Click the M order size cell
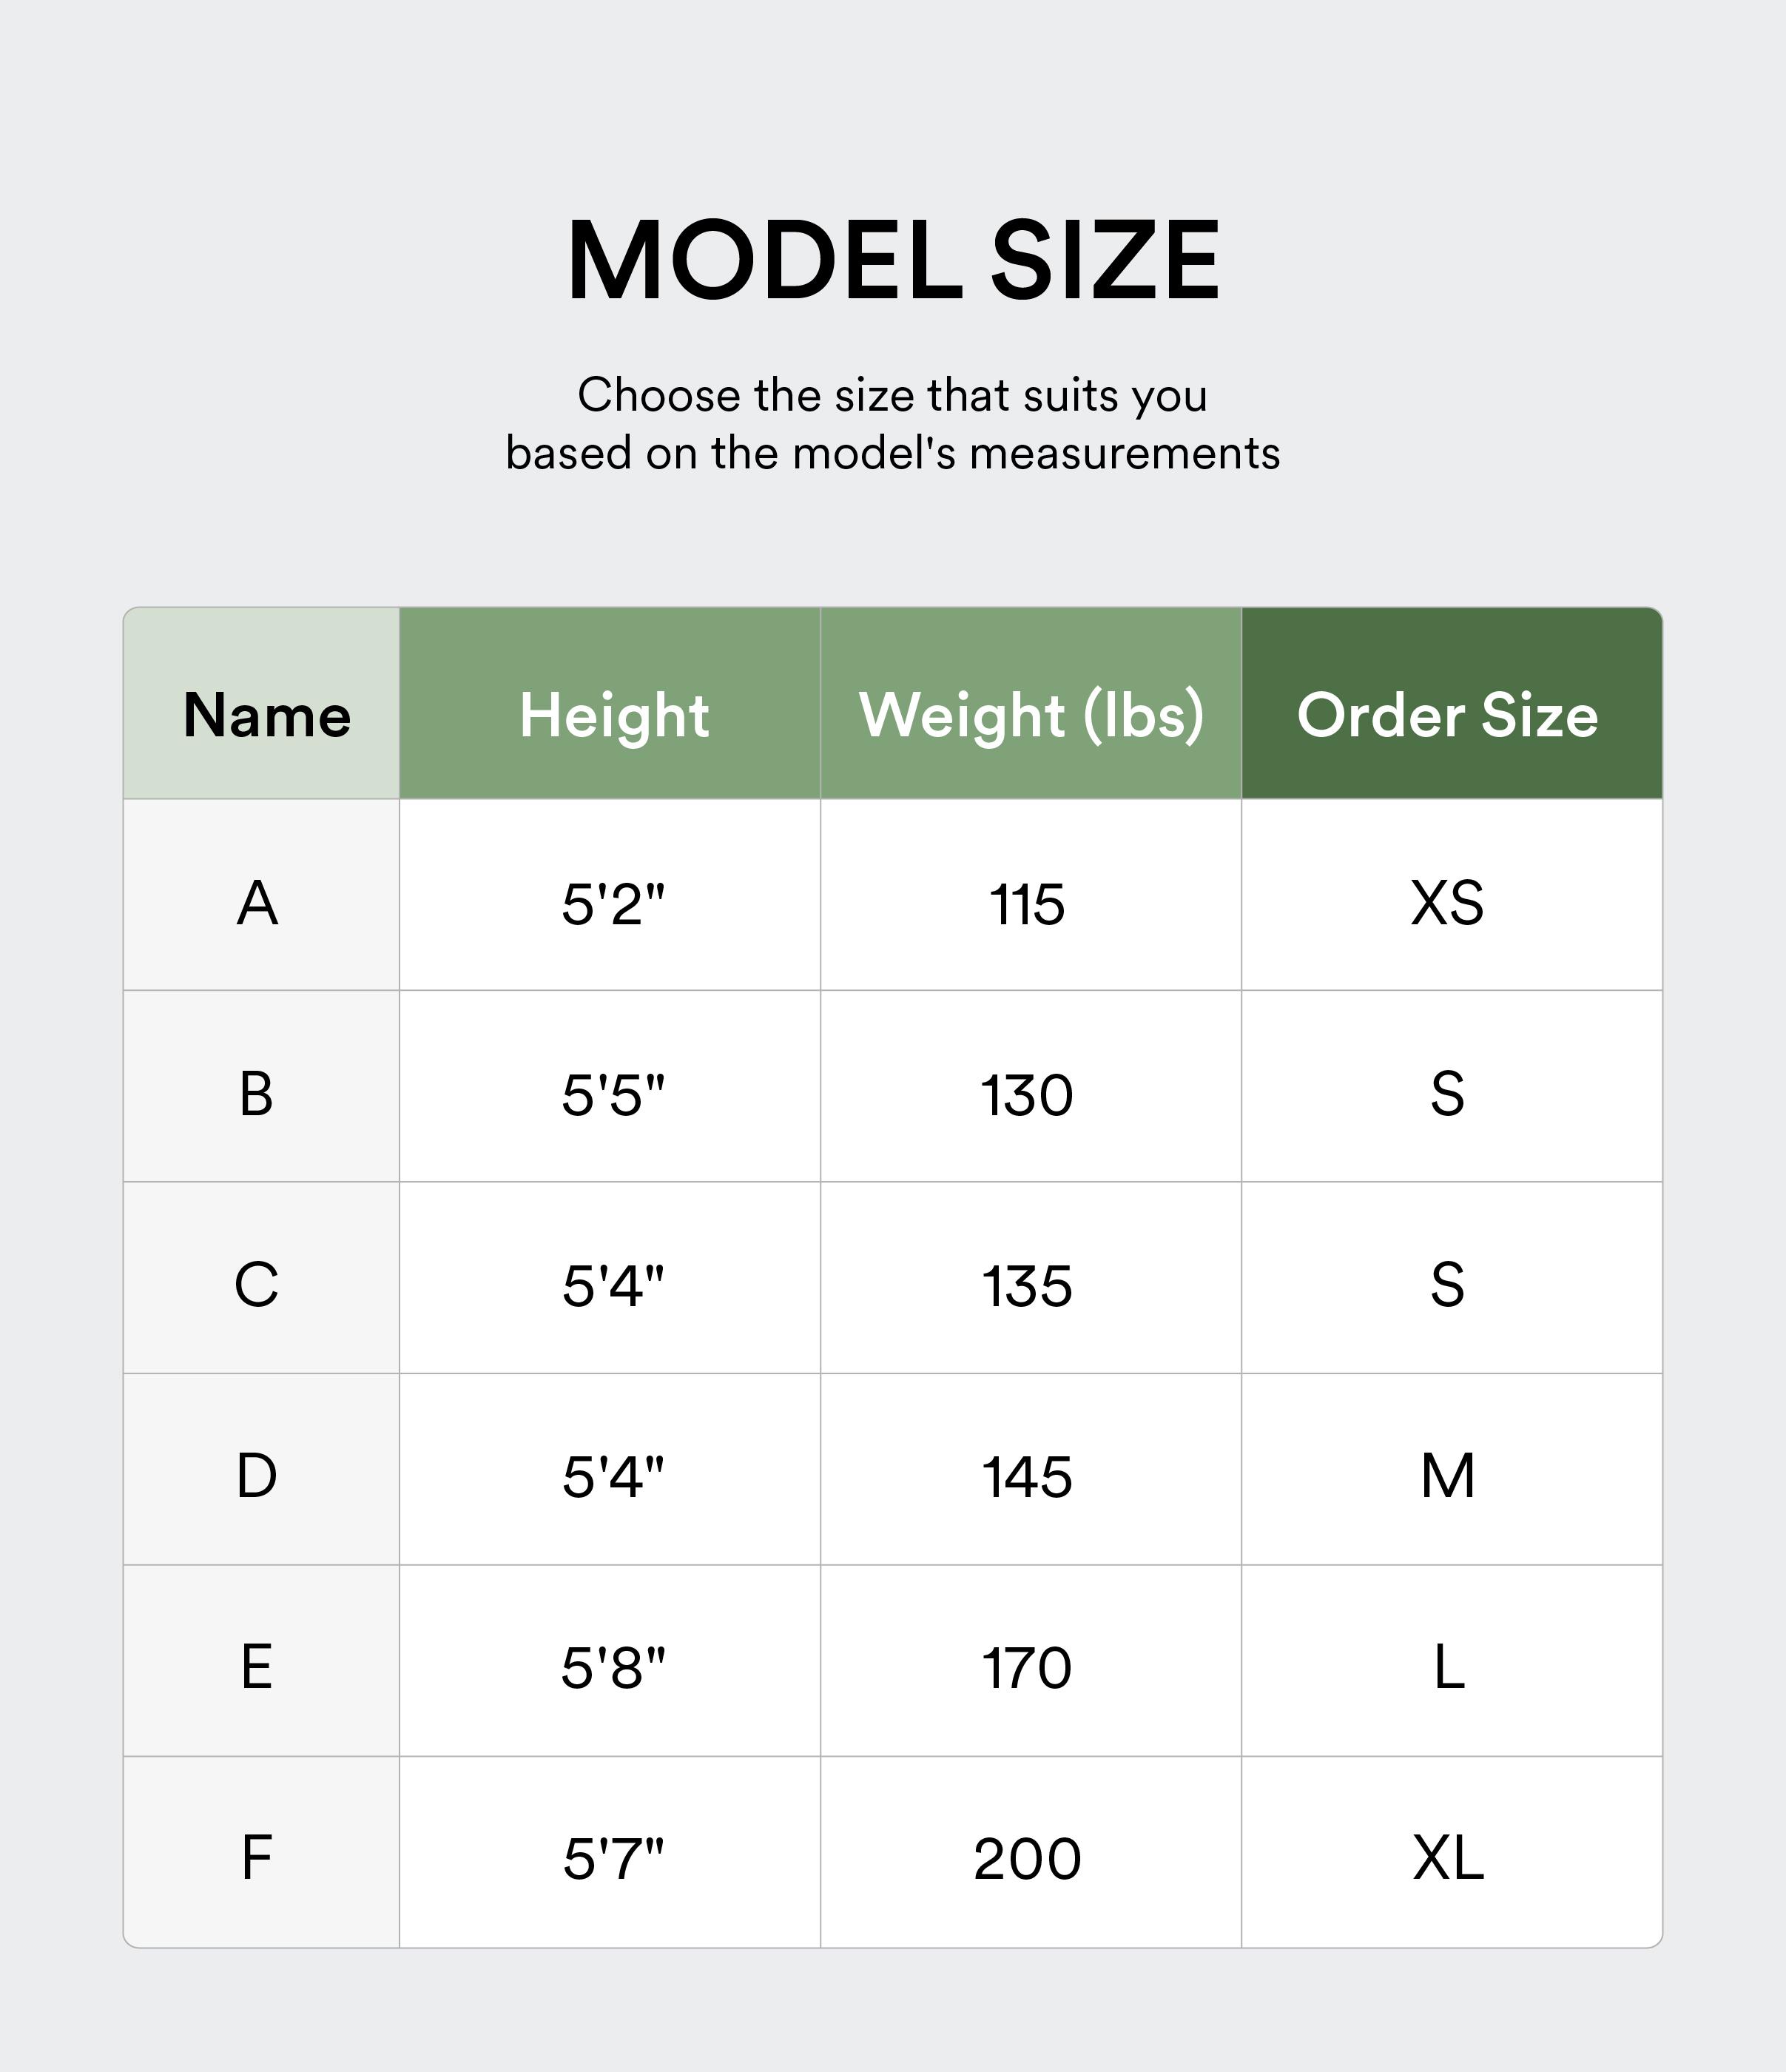The width and height of the screenshot is (1786, 2072). pos(1447,1476)
